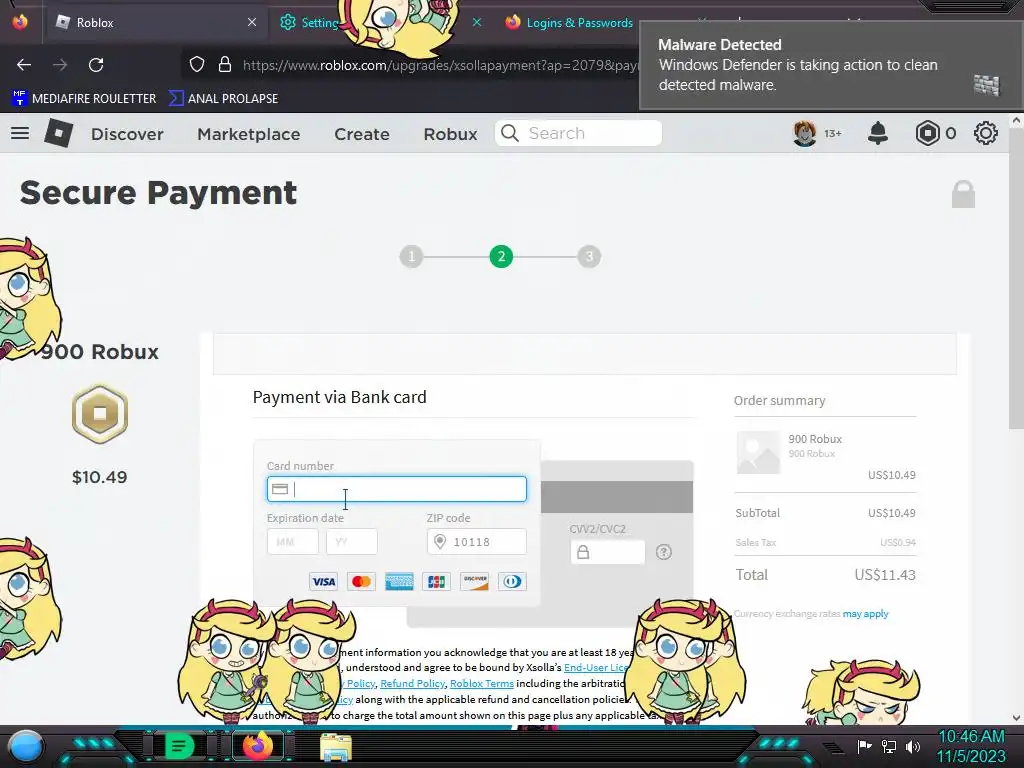Click in the Card number field
The image size is (1024, 768).
tap(396, 489)
